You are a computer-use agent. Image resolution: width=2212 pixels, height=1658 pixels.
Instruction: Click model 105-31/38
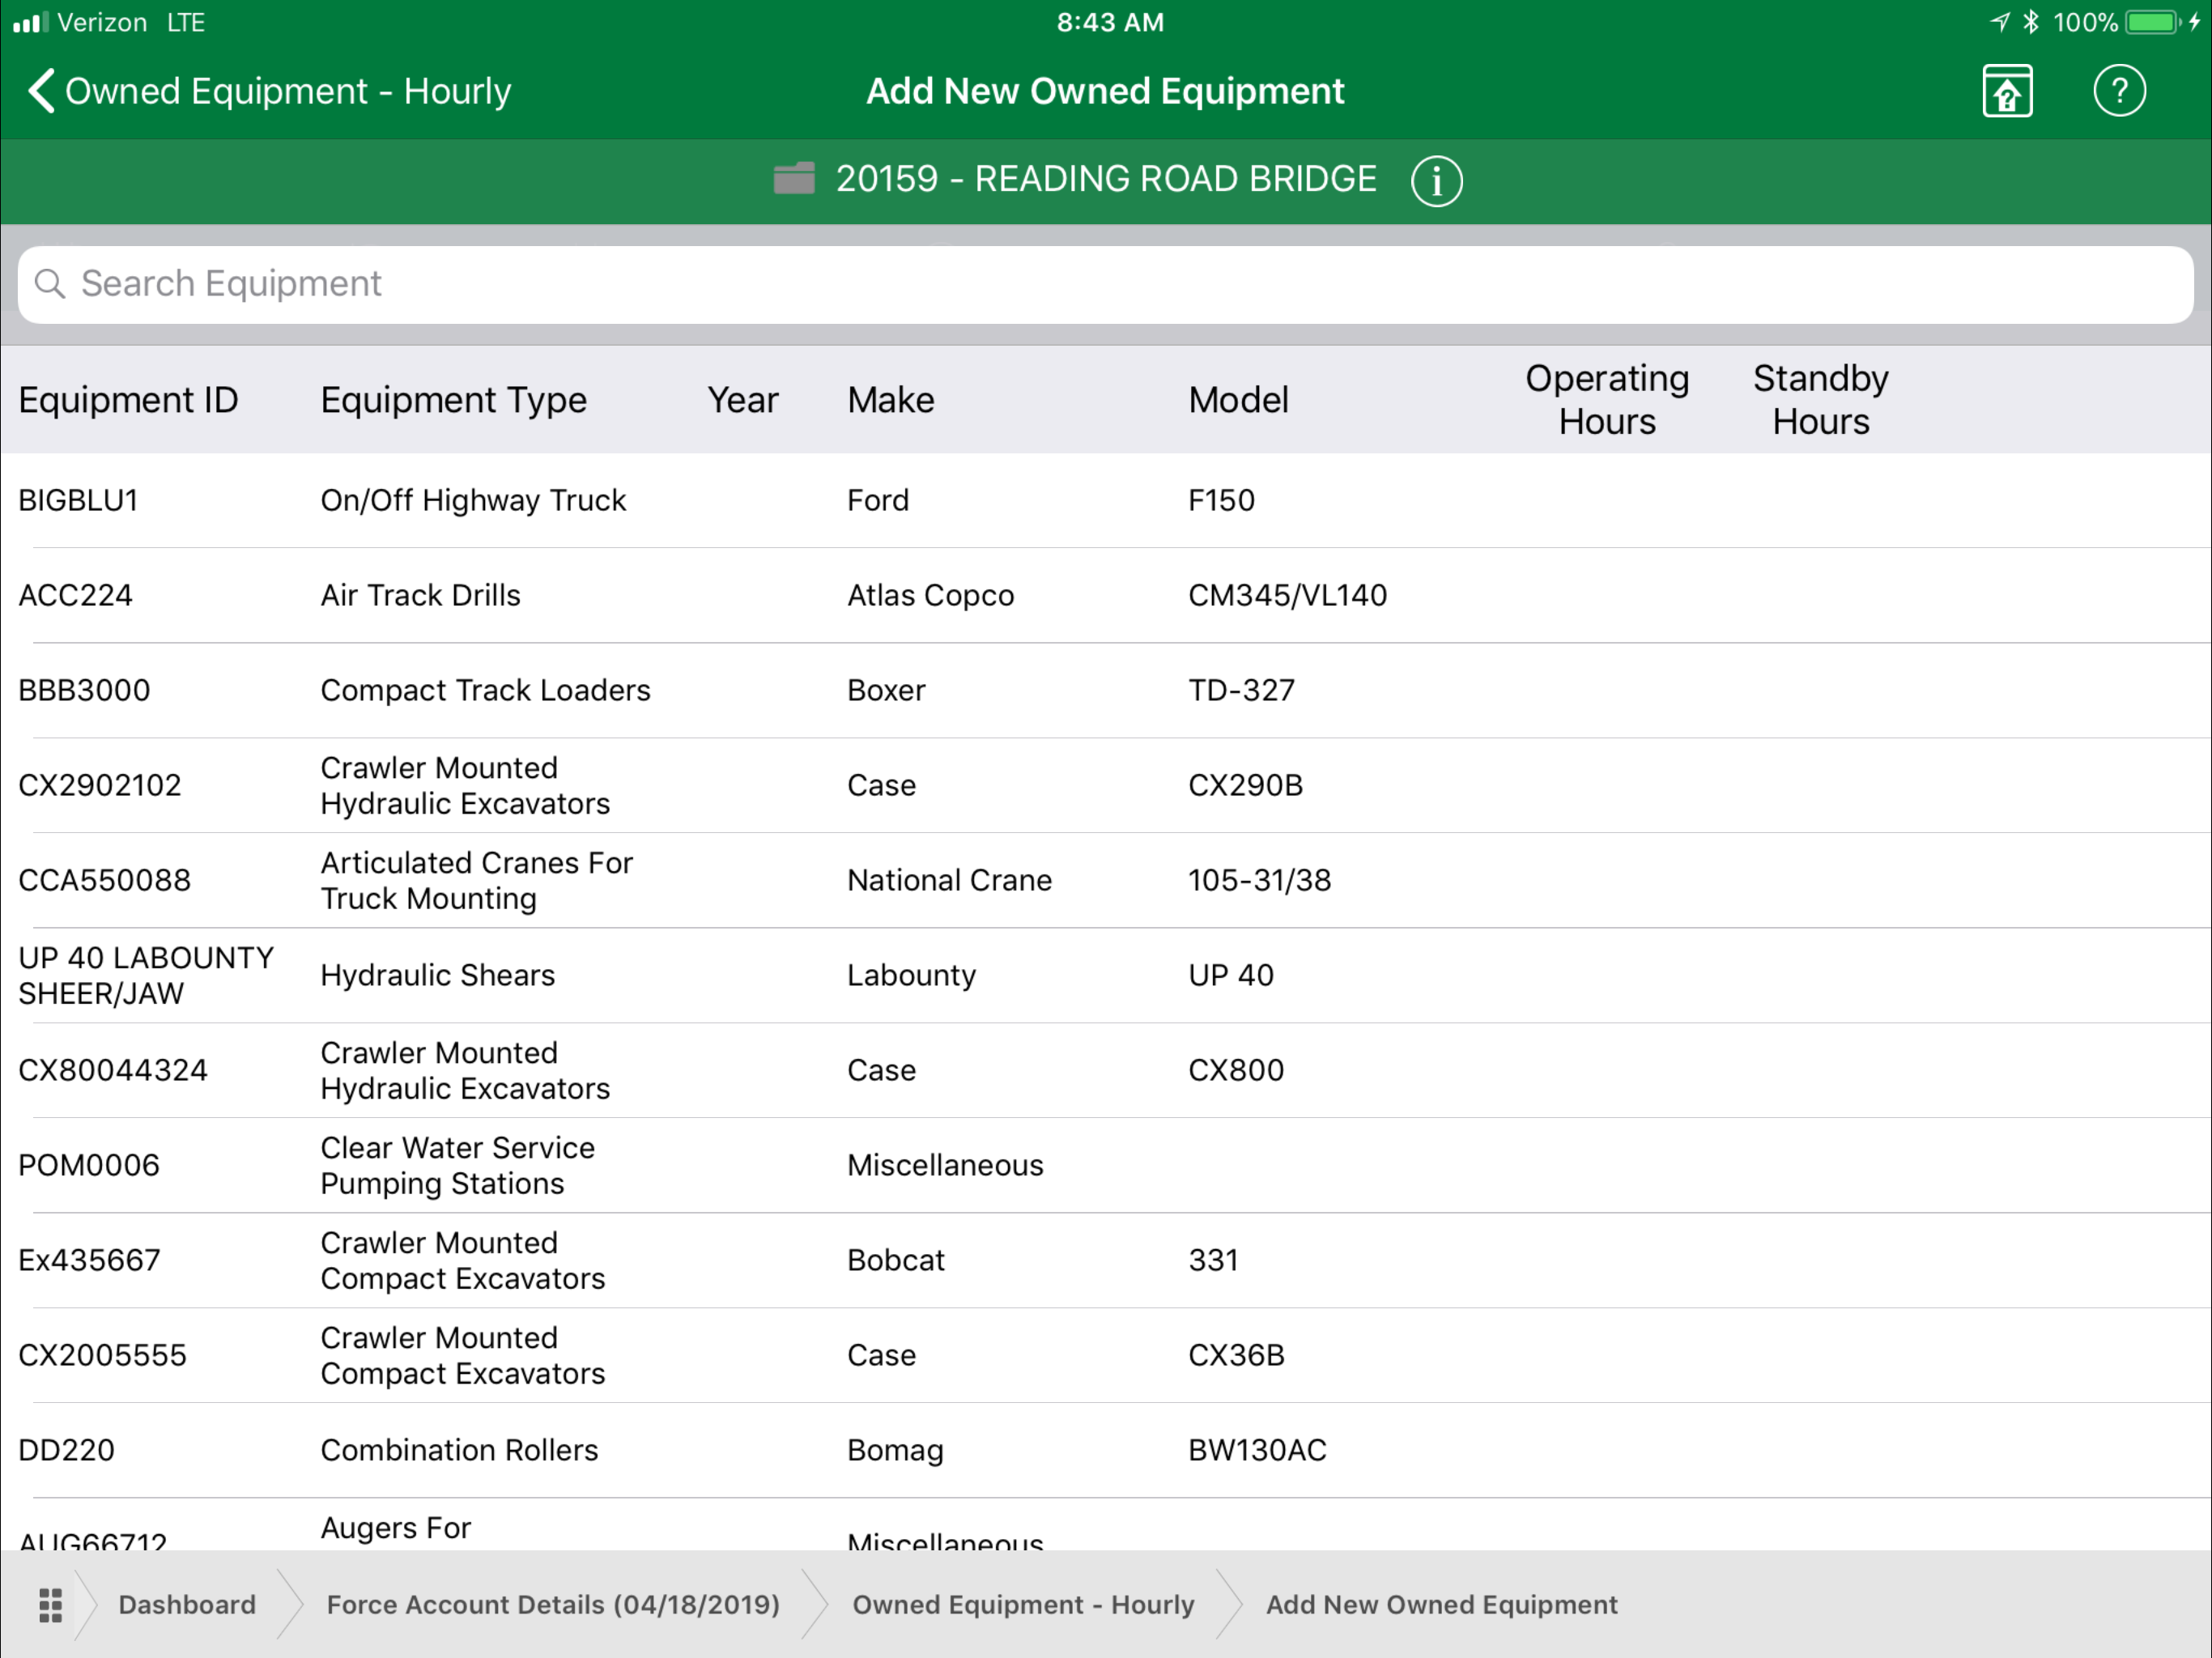(1259, 880)
